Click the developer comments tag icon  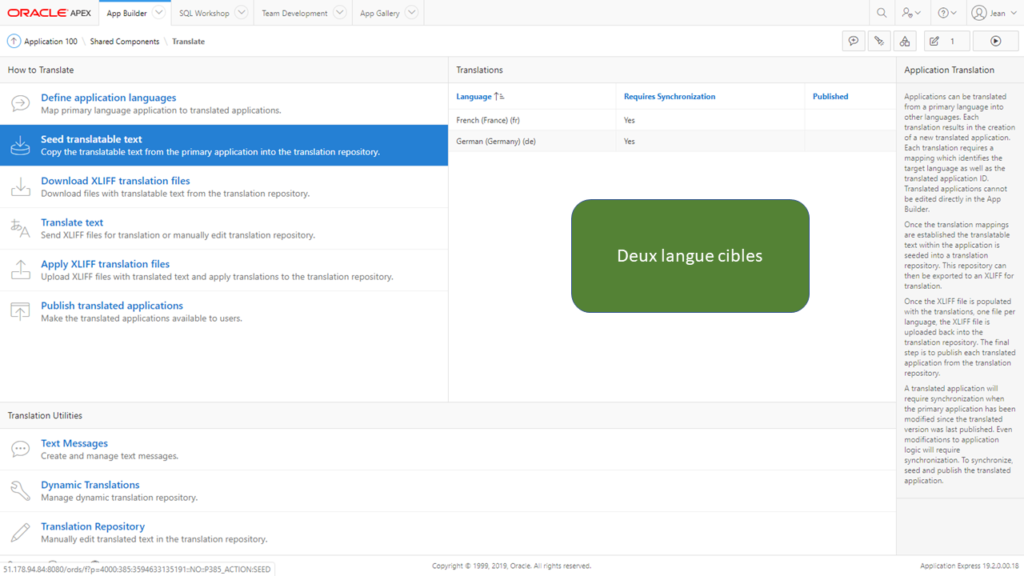tap(879, 41)
